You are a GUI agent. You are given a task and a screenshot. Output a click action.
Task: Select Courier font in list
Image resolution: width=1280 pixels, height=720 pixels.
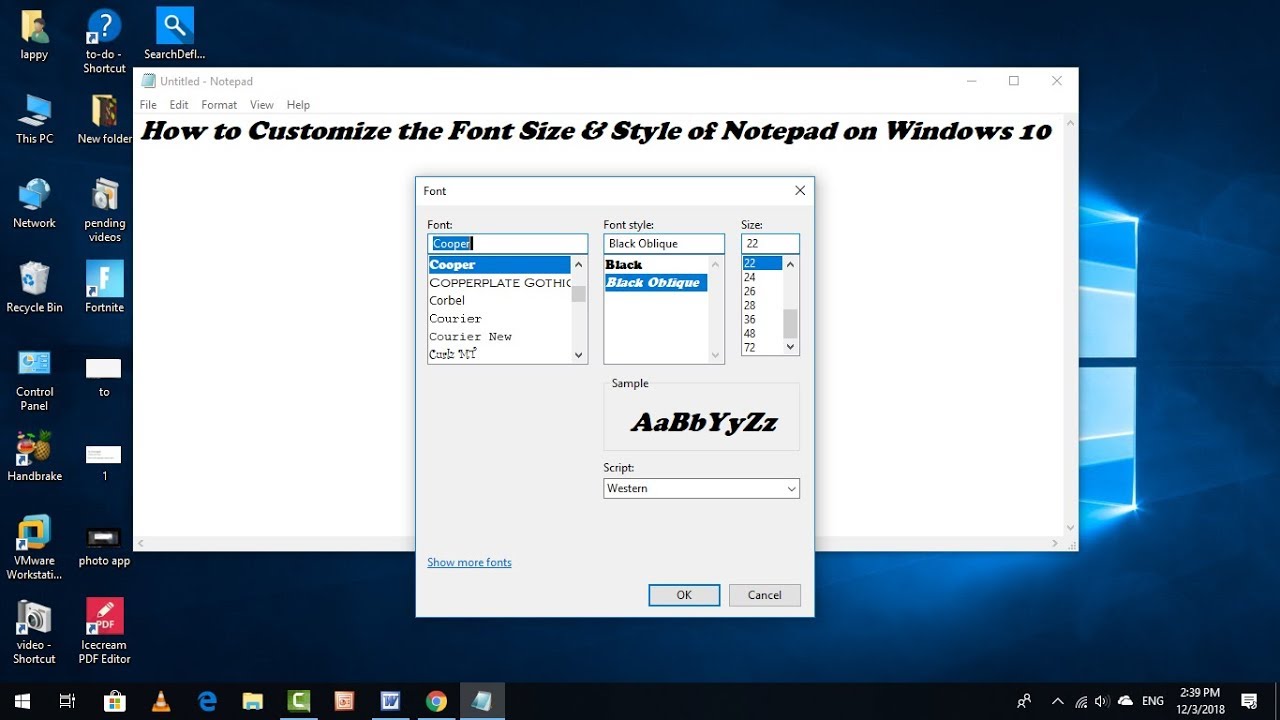point(499,318)
